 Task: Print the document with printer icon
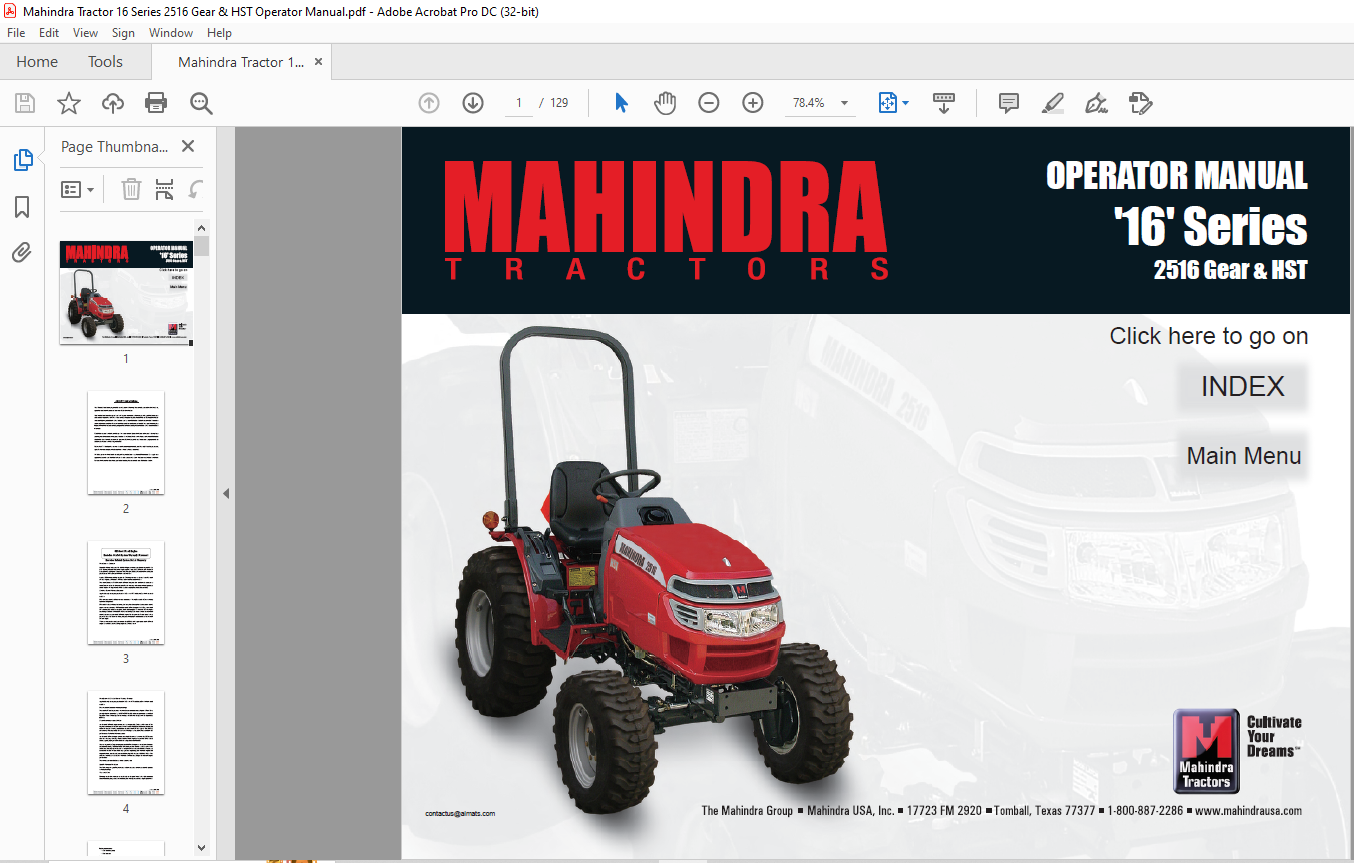(x=156, y=103)
